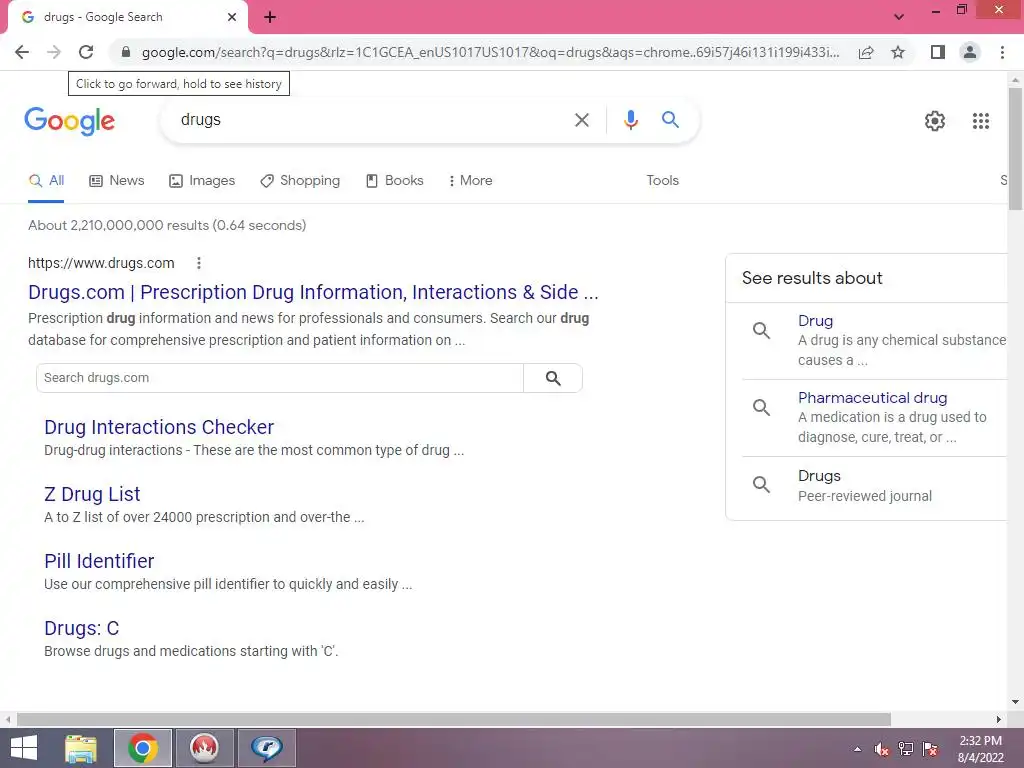The height and width of the screenshot is (768, 1024).
Task: Open Drug Interactions Checker link
Action: 159,427
